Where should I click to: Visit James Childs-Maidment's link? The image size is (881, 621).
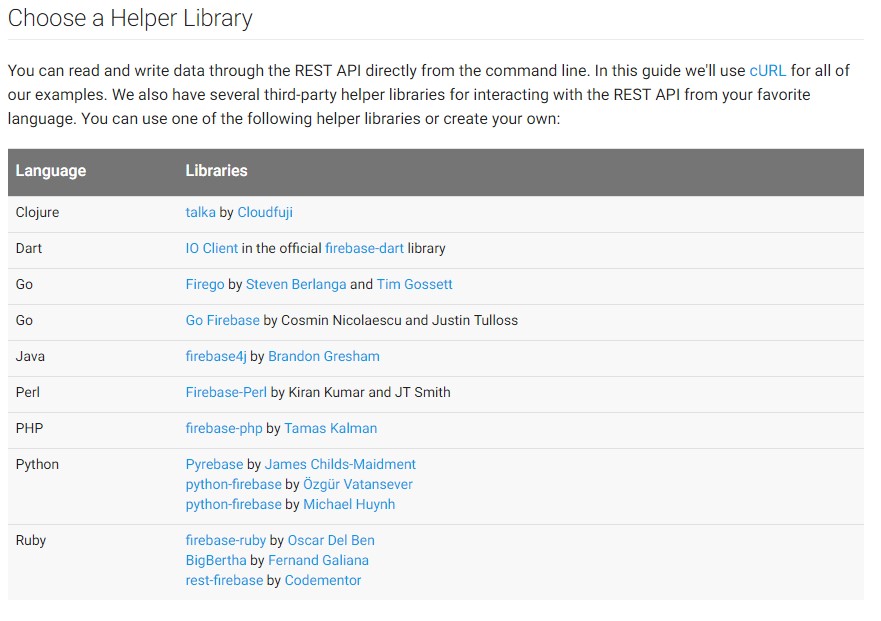(x=340, y=464)
